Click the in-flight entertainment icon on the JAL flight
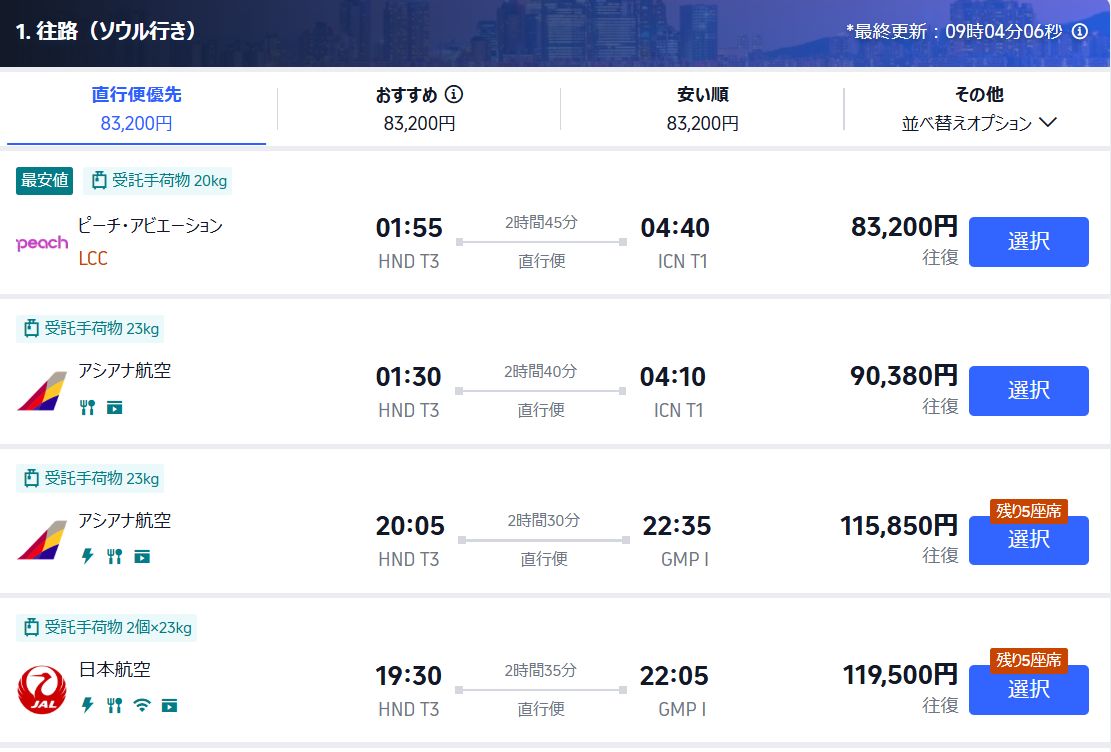The image size is (1111, 752). coord(170,705)
